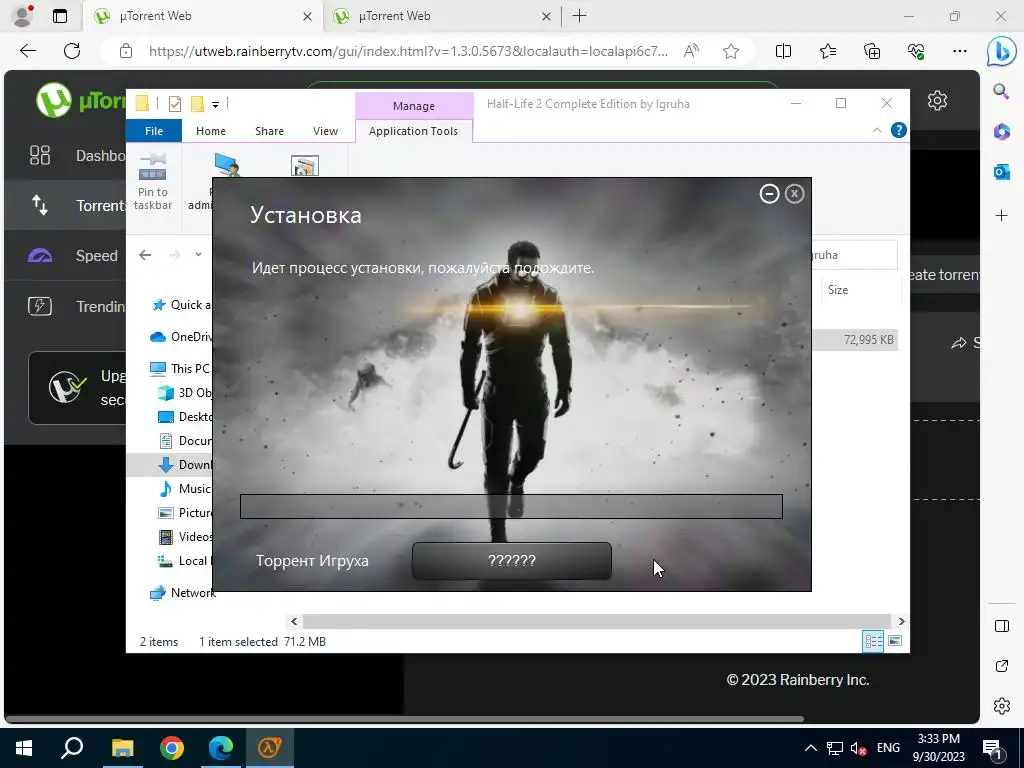
Task: Open Outlook in the Edge sidebar
Action: coord(1002,172)
